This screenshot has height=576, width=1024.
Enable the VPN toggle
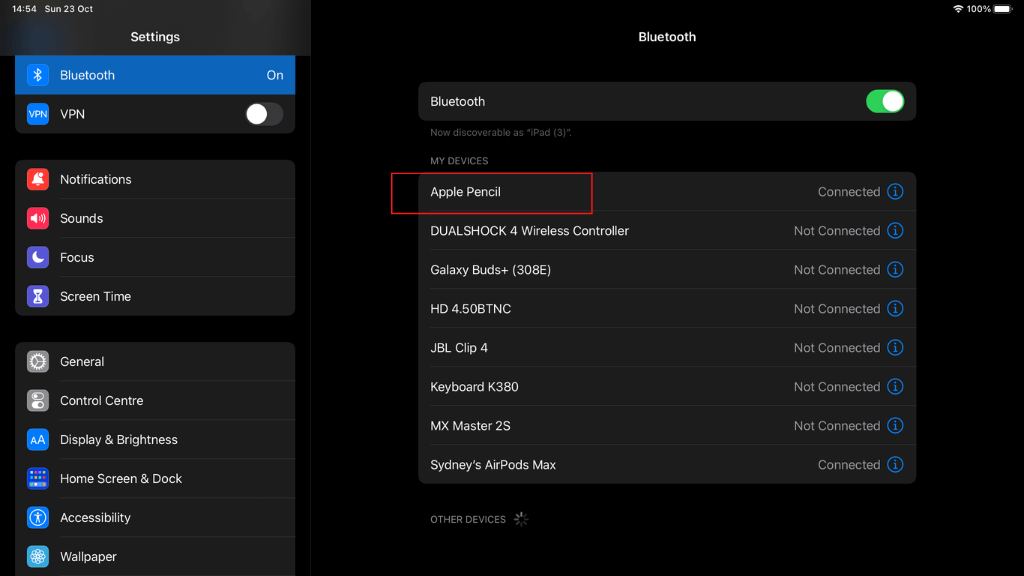pos(264,114)
